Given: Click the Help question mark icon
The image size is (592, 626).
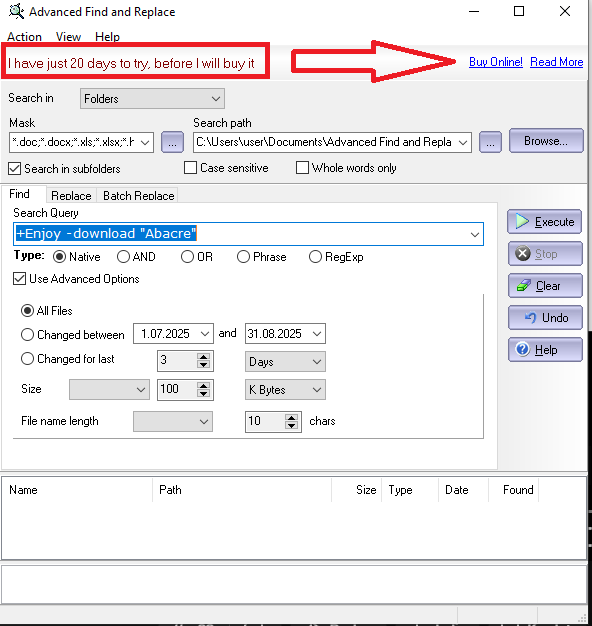Looking at the screenshot, I should pos(523,349).
